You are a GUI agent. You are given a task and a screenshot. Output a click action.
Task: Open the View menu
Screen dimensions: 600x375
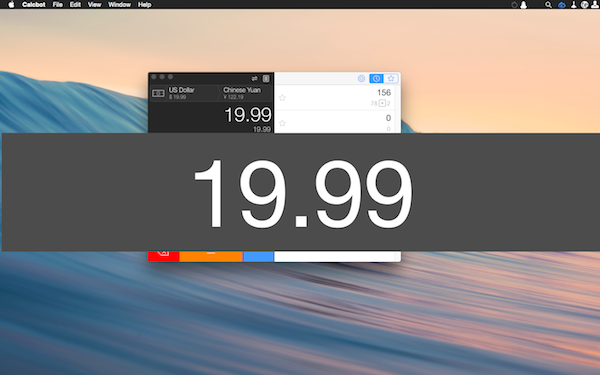click(x=94, y=5)
